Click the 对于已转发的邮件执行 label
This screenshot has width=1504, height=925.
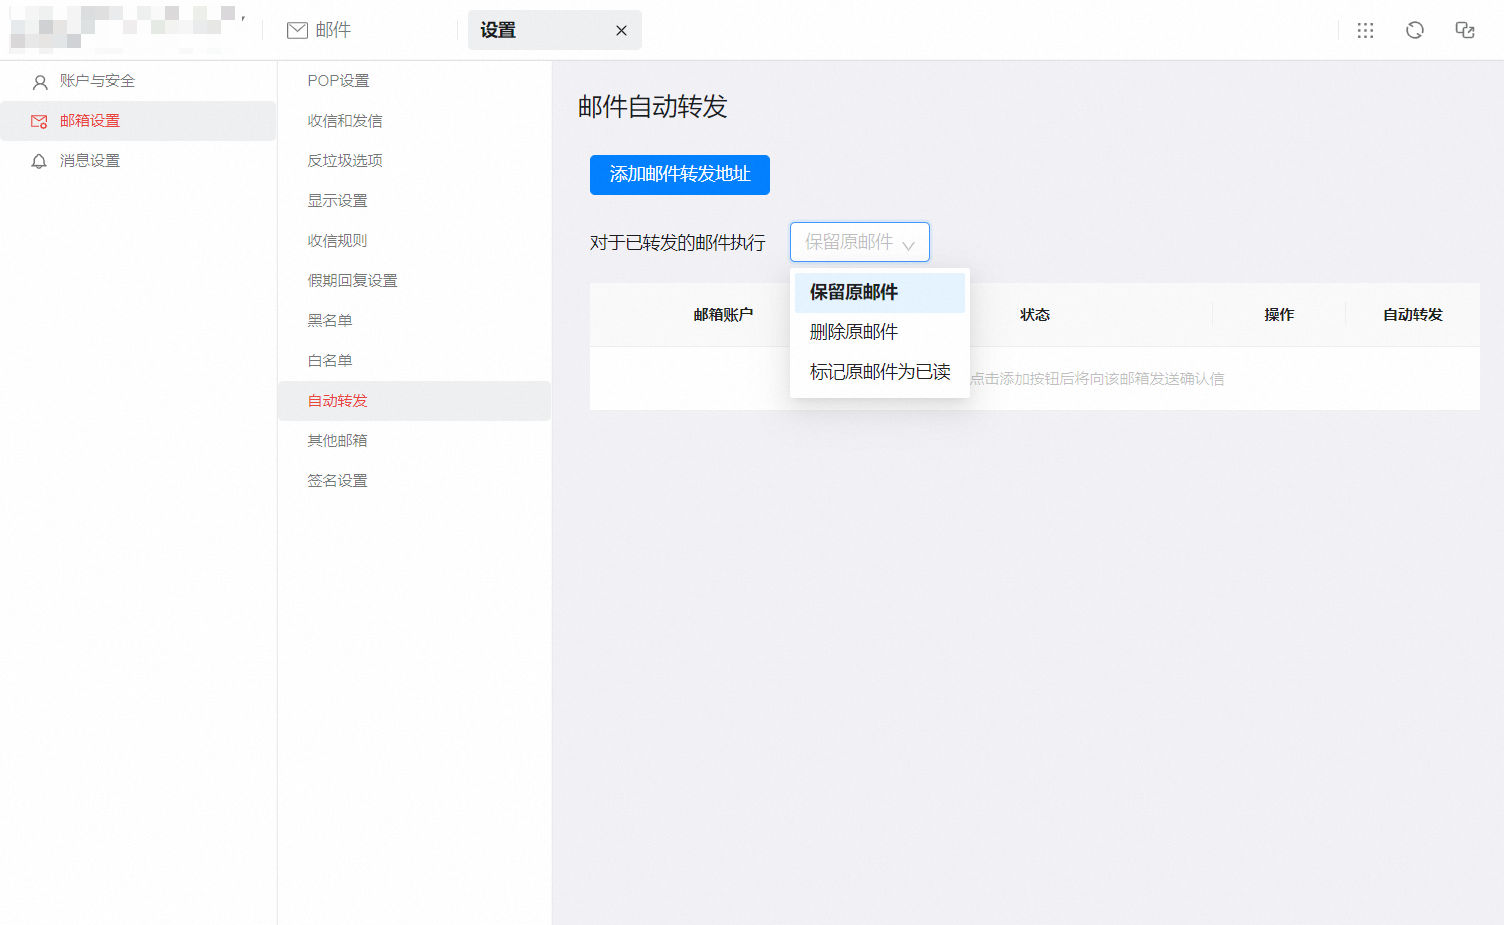pos(678,243)
